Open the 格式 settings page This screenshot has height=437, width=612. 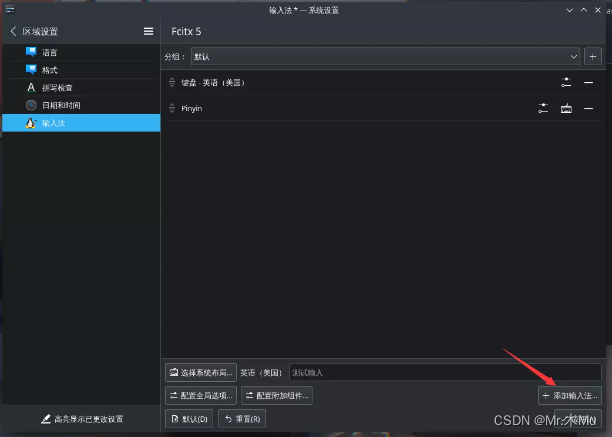point(81,70)
